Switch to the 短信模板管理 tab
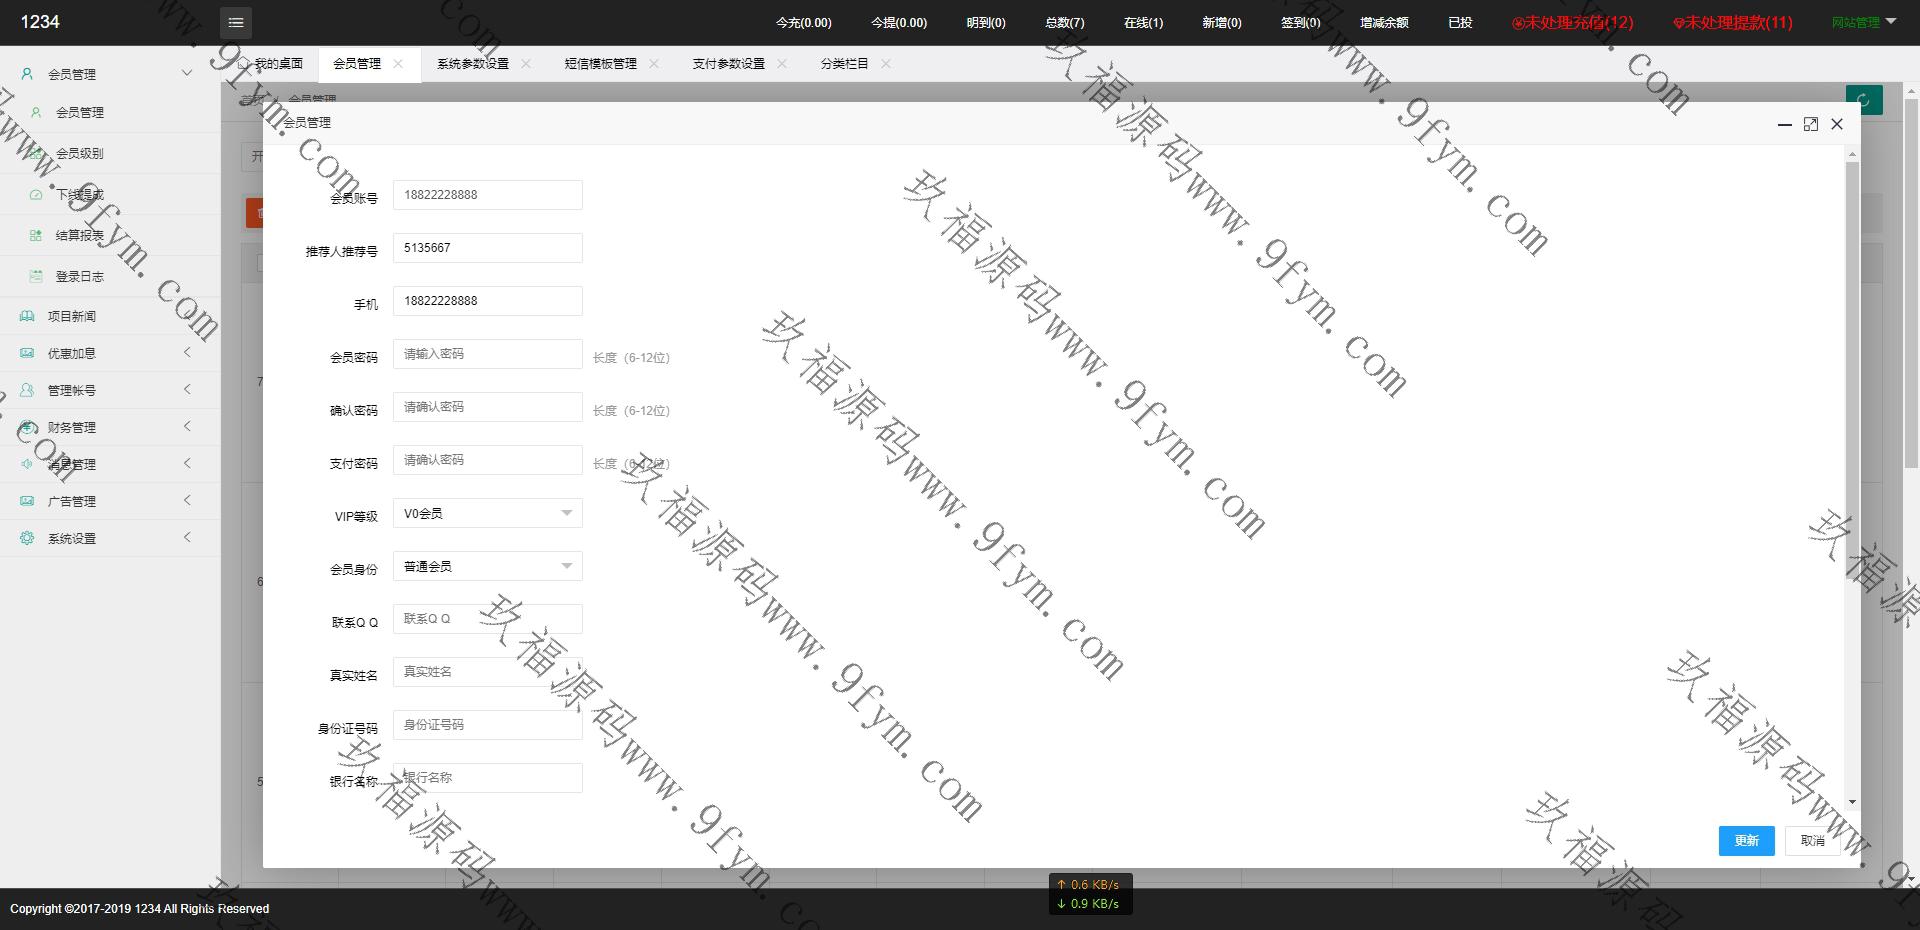This screenshot has width=1920, height=930. (600, 63)
